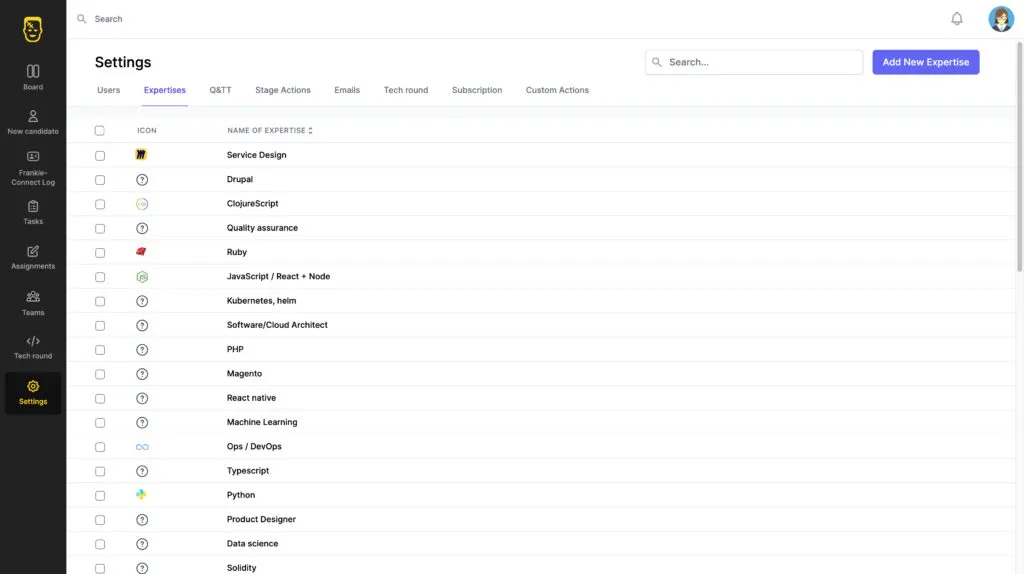Open the PHP expertise name
The image size is (1024, 574).
click(x=235, y=349)
